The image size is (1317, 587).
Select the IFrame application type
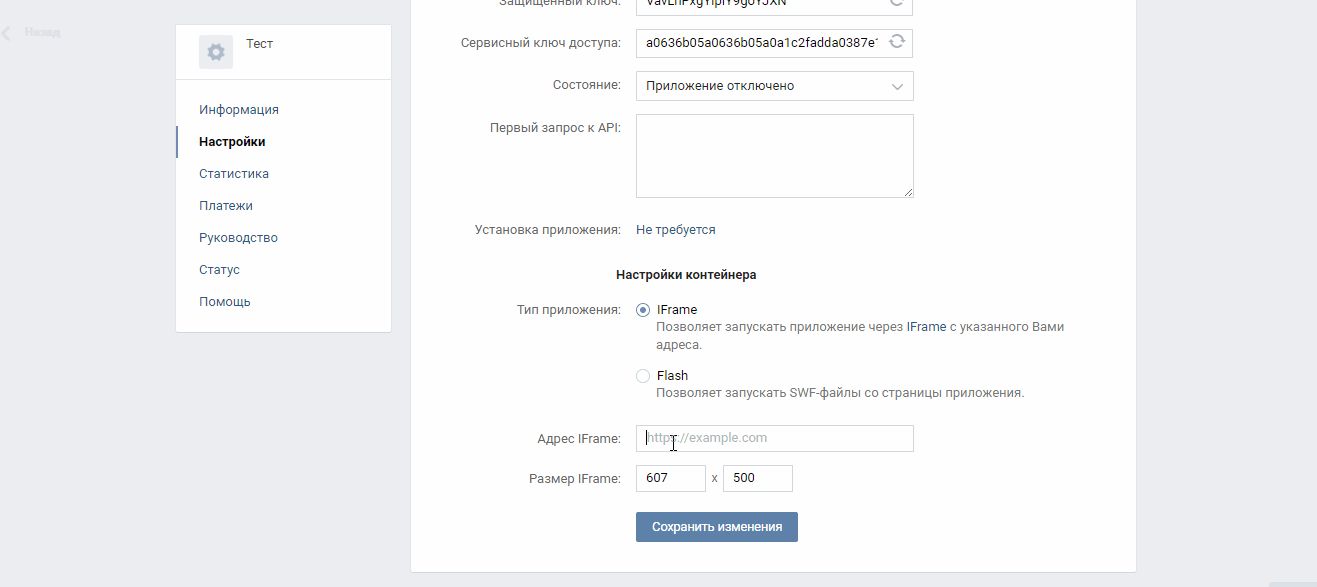pos(643,310)
